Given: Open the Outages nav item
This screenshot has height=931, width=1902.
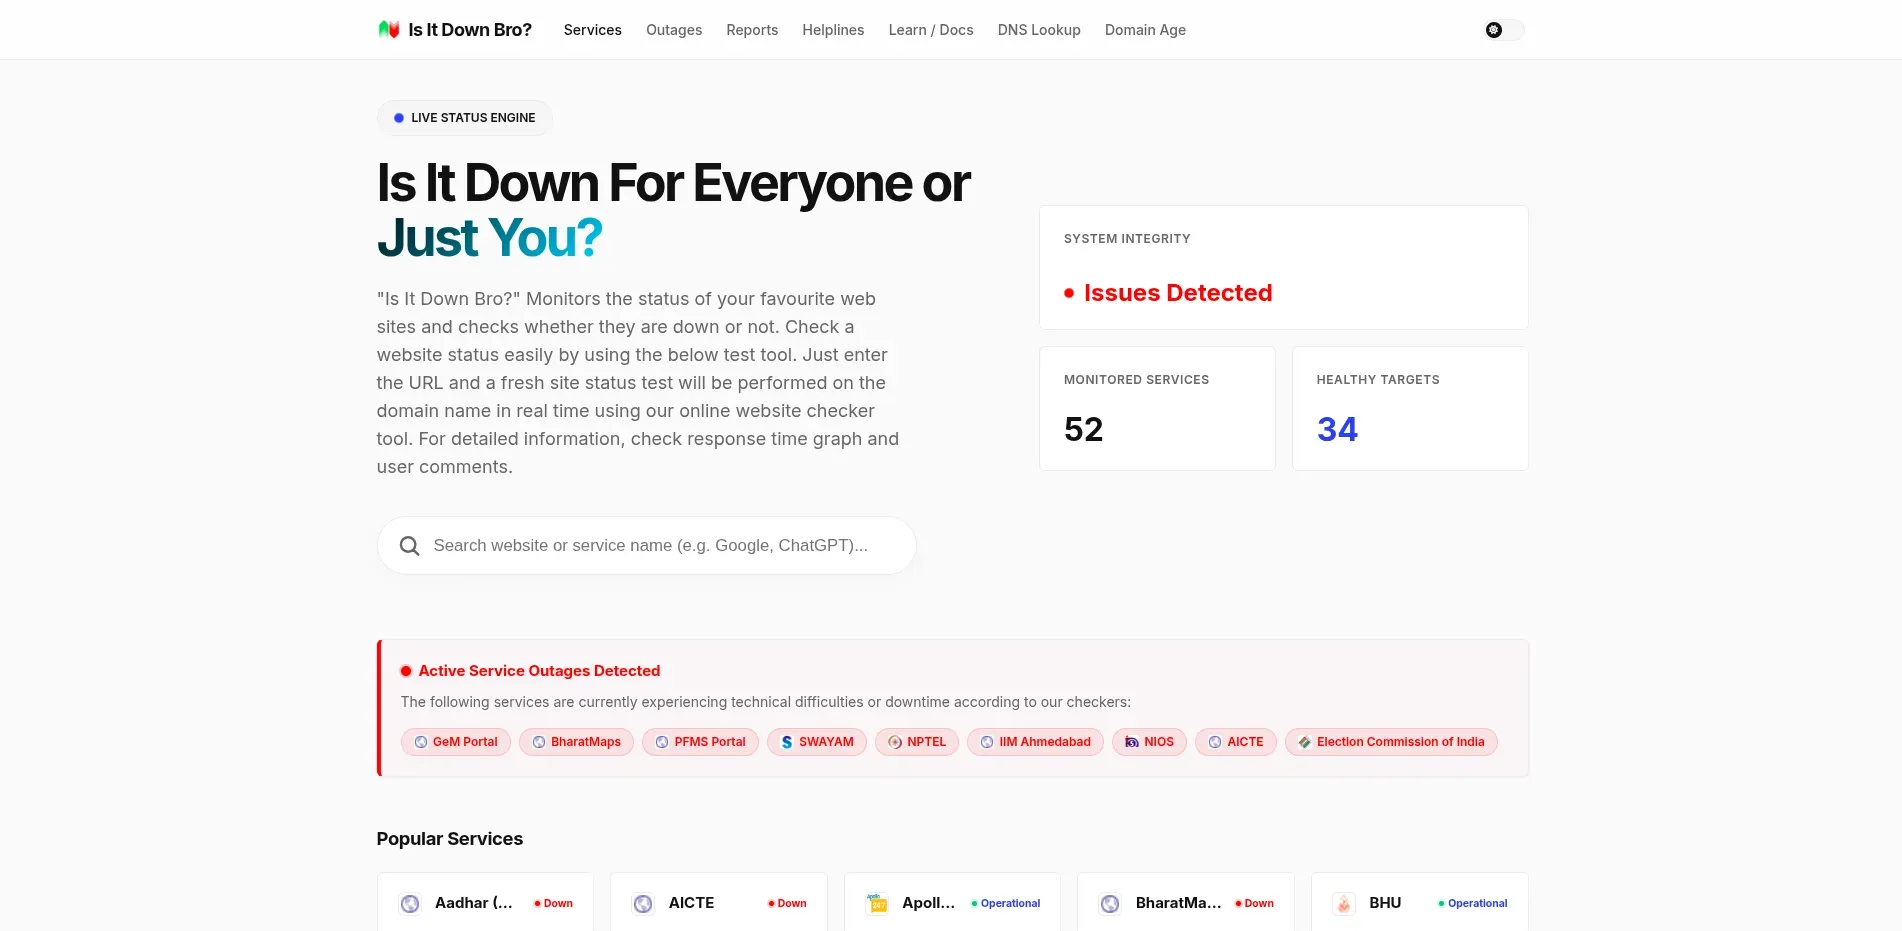Looking at the screenshot, I should (x=674, y=30).
